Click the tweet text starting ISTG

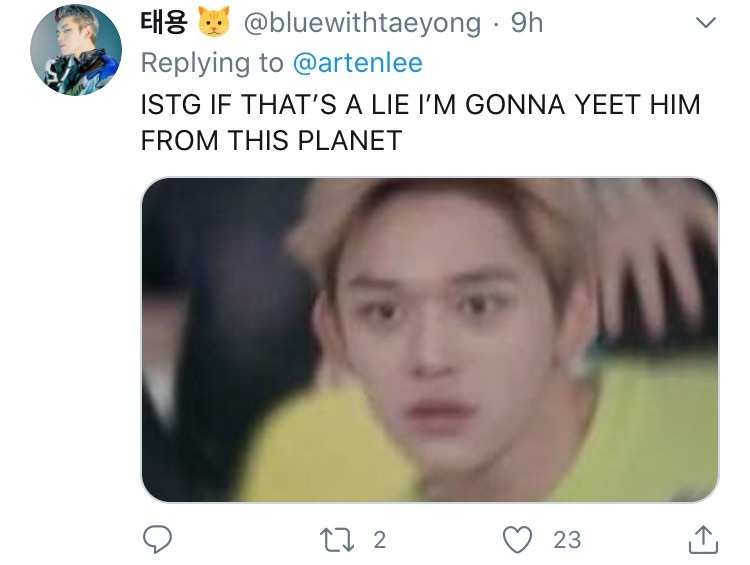coord(420,122)
